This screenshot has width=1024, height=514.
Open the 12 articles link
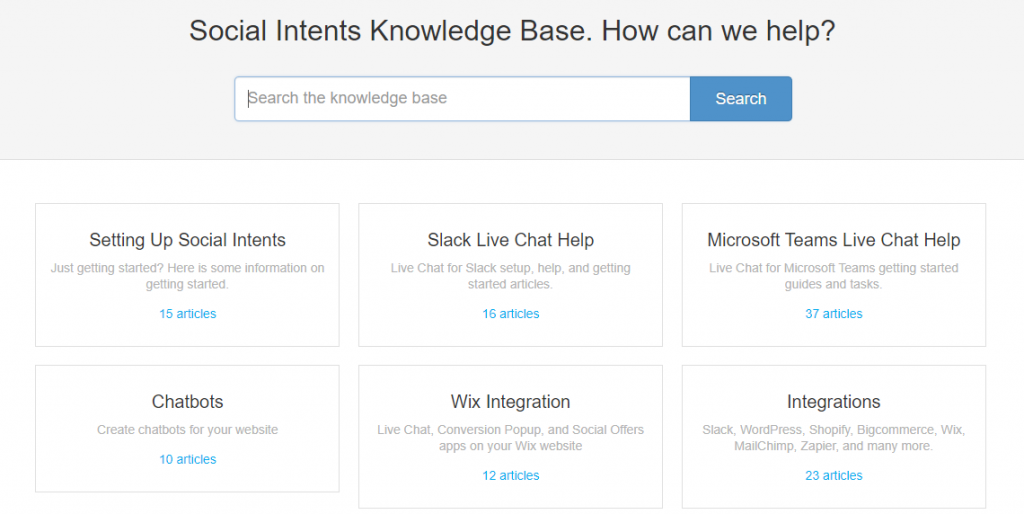point(511,475)
